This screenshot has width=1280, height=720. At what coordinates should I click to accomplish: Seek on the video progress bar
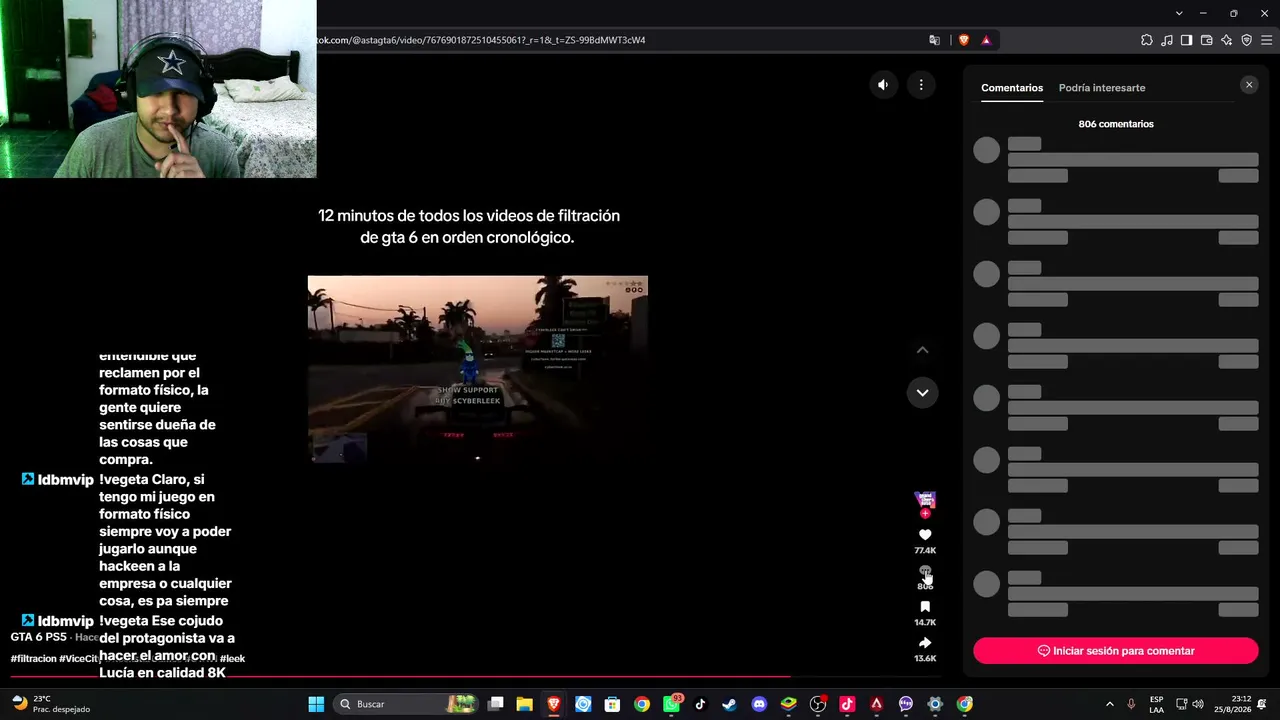click(475, 677)
